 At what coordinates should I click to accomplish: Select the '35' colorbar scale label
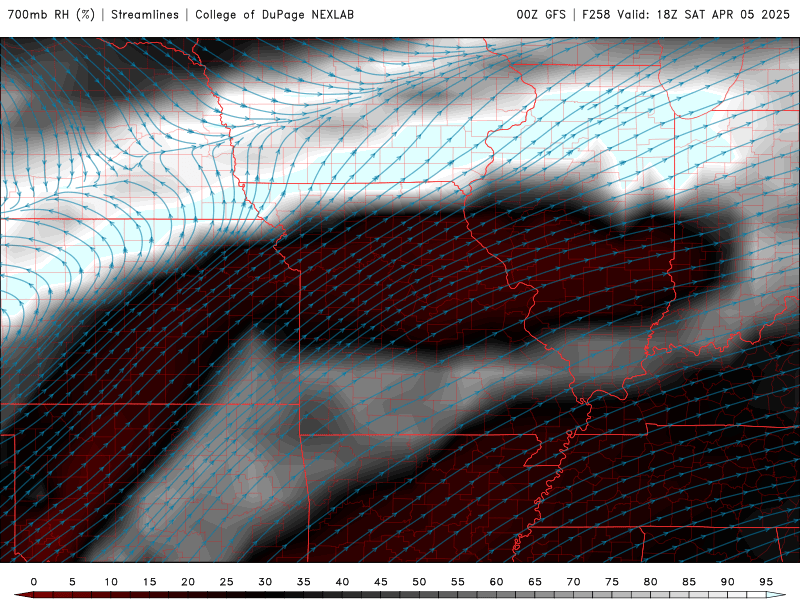[x=304, y=582]
